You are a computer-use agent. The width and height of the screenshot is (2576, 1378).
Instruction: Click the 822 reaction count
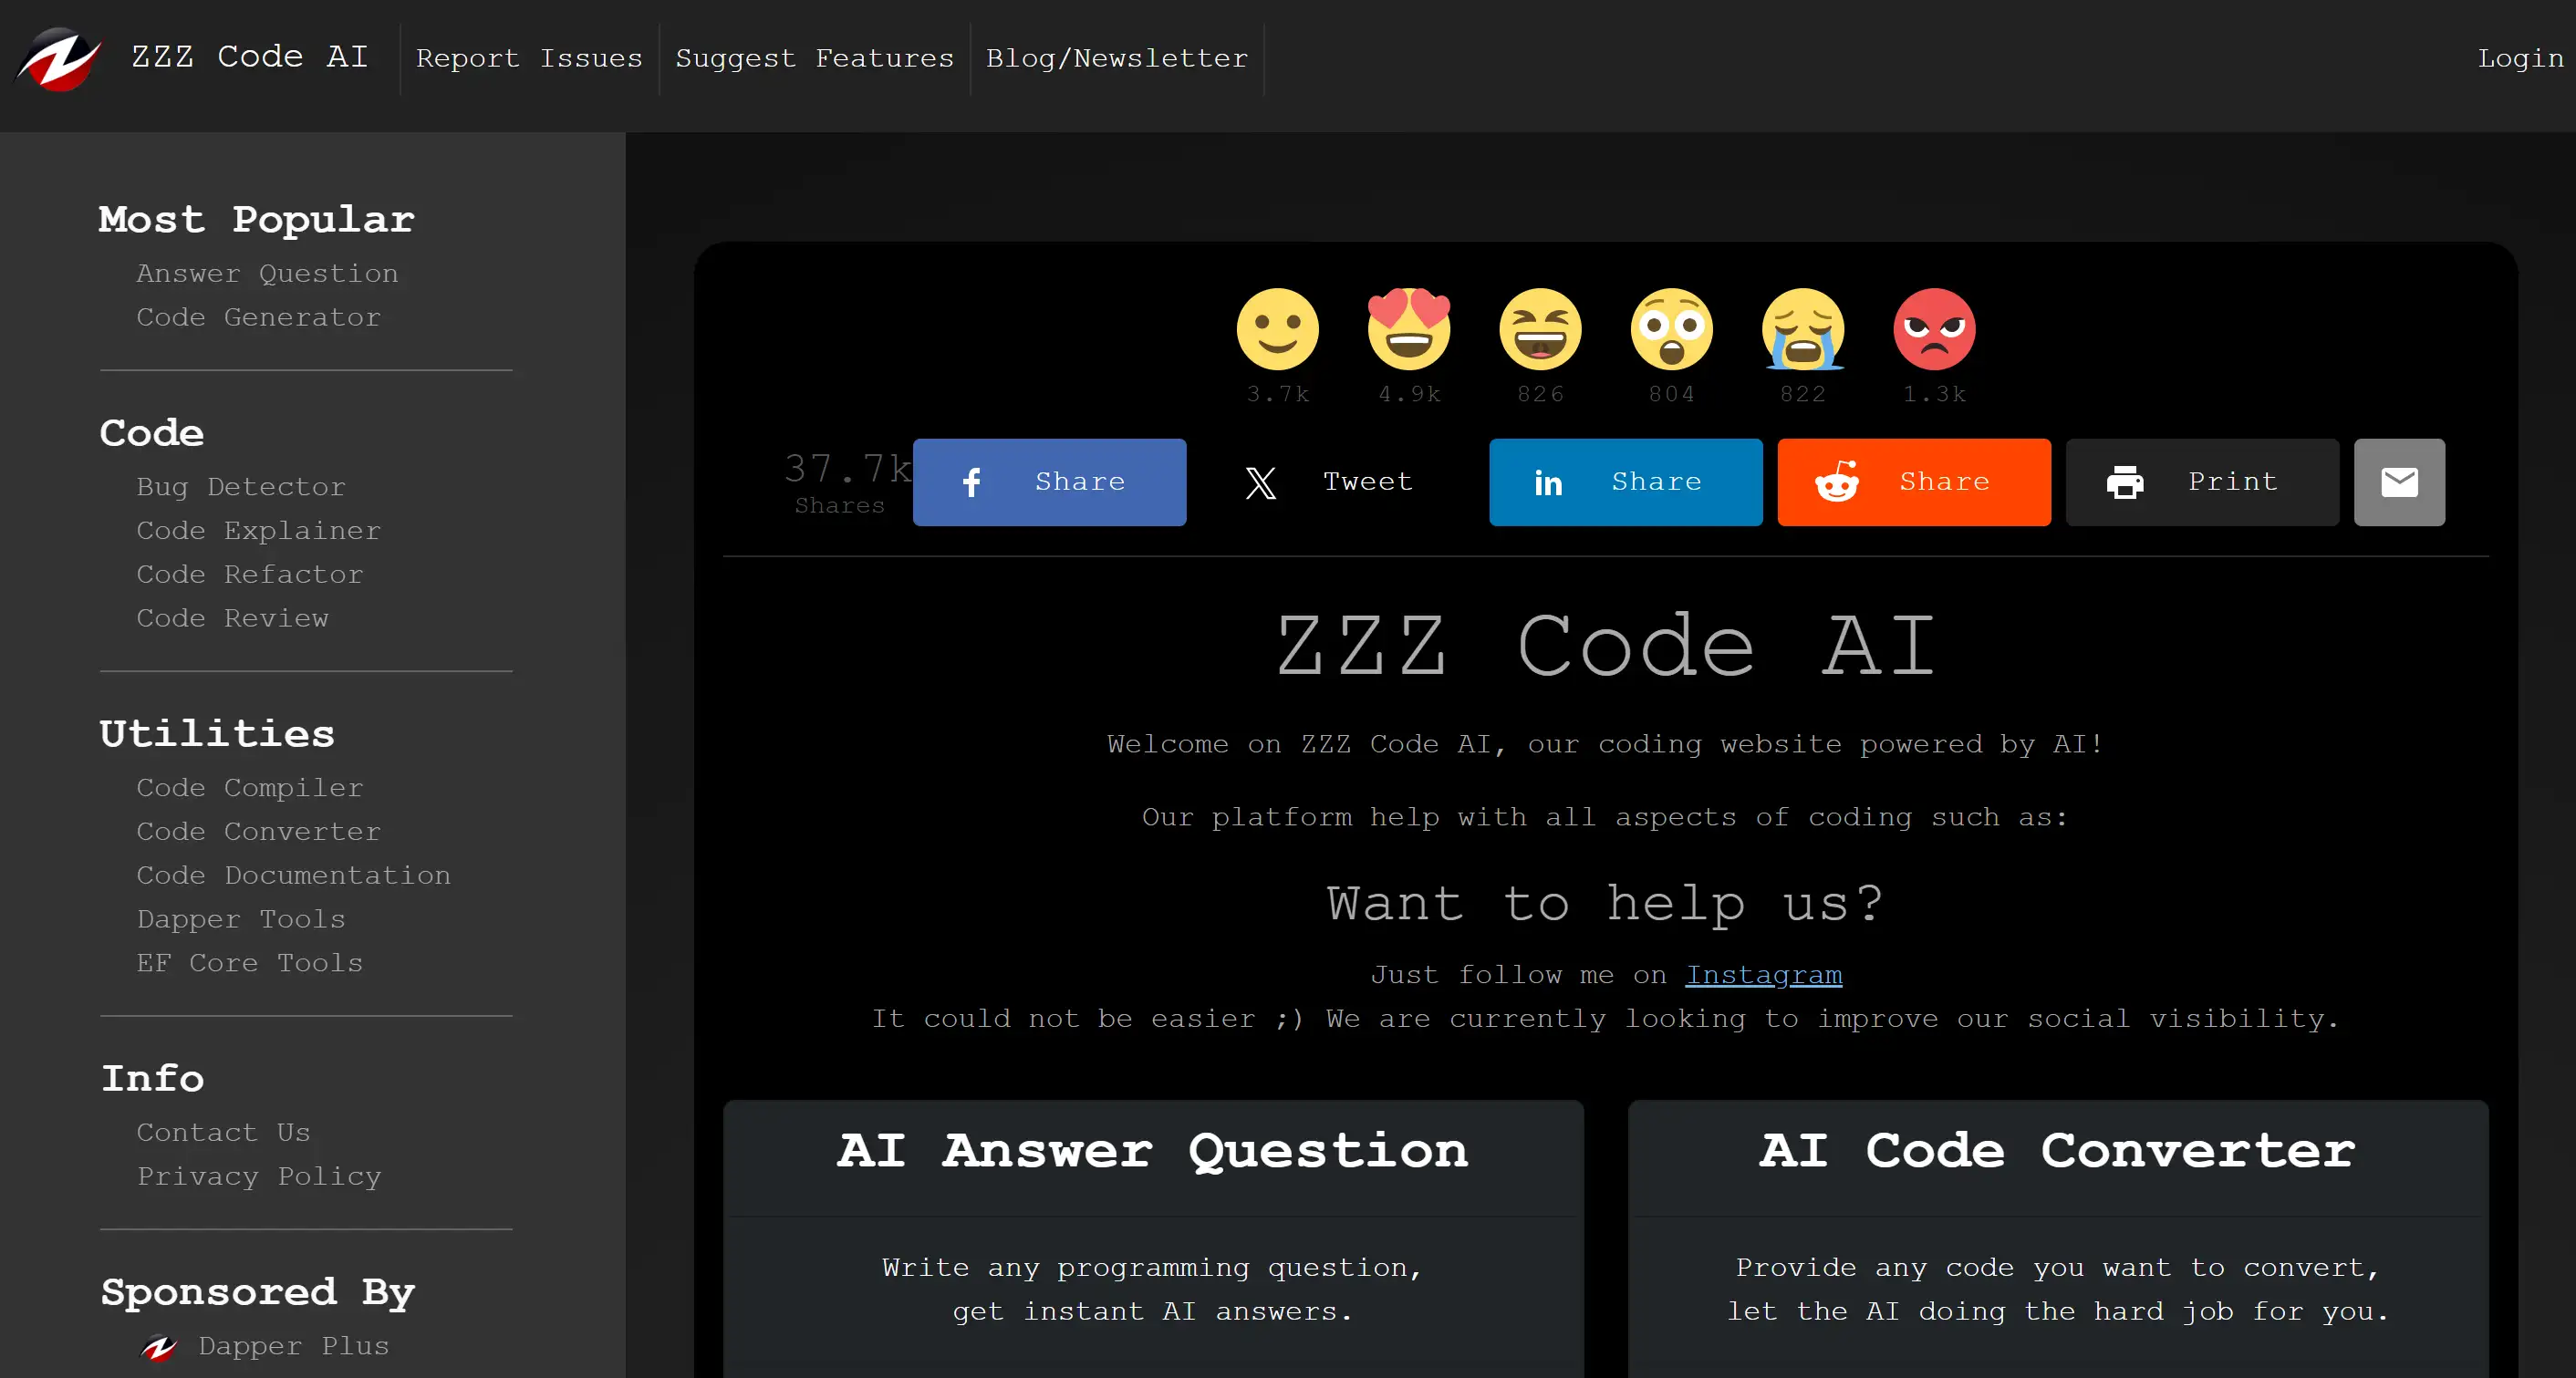click(1802, 394)
